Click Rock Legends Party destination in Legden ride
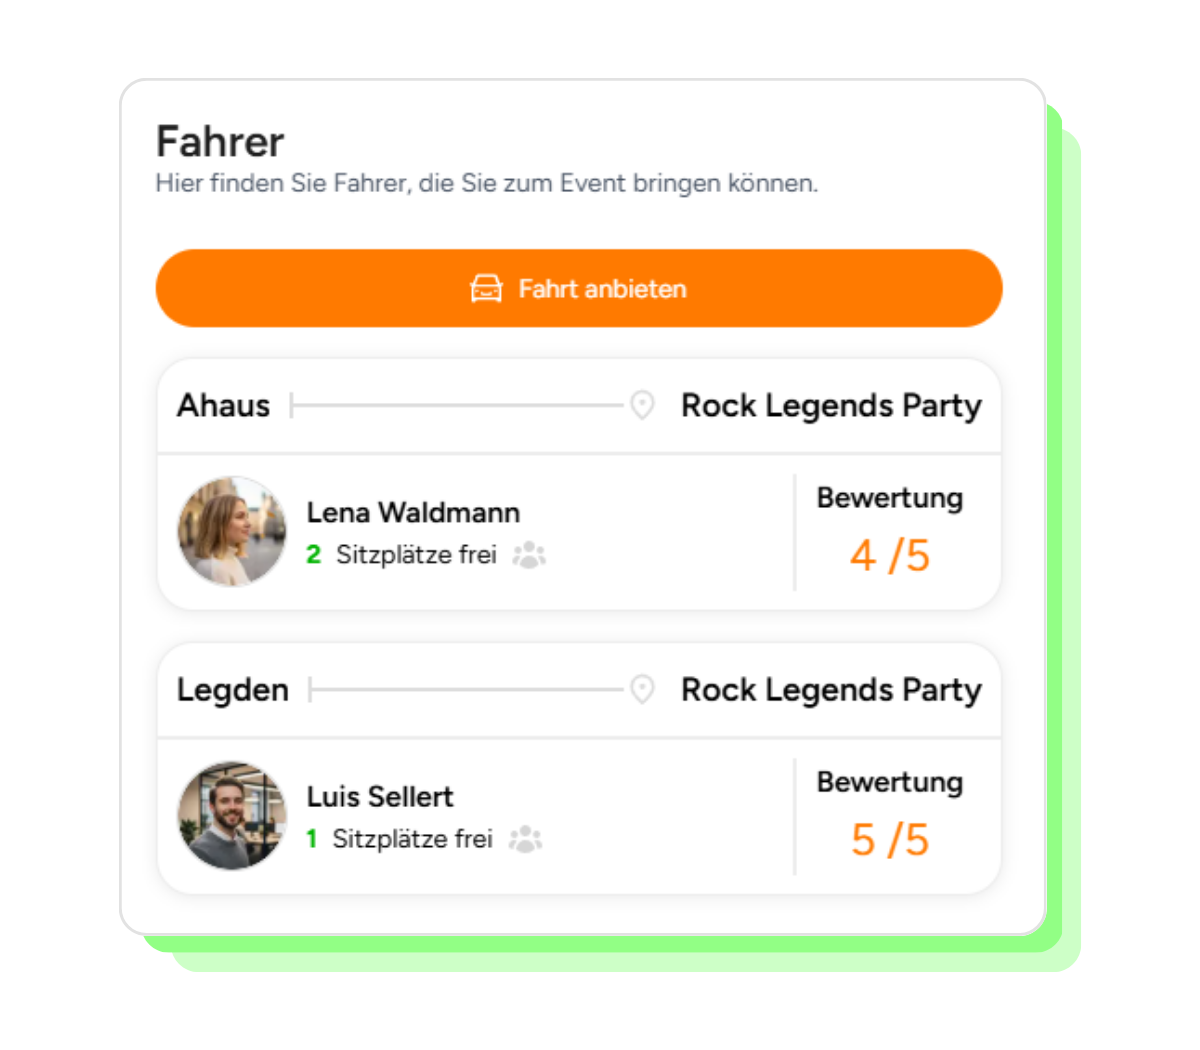The image size is (1200, 1050). pyautogui.click(x=831, y=690)
